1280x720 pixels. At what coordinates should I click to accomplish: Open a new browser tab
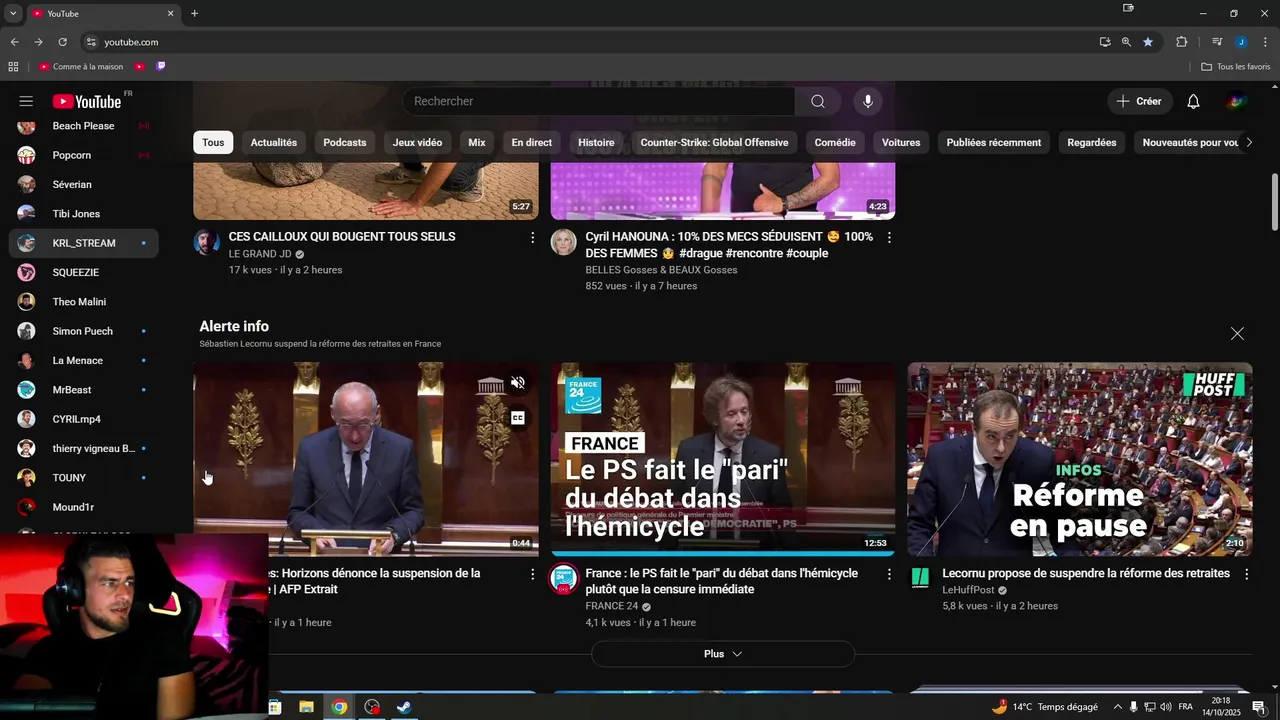pos(194,14)
